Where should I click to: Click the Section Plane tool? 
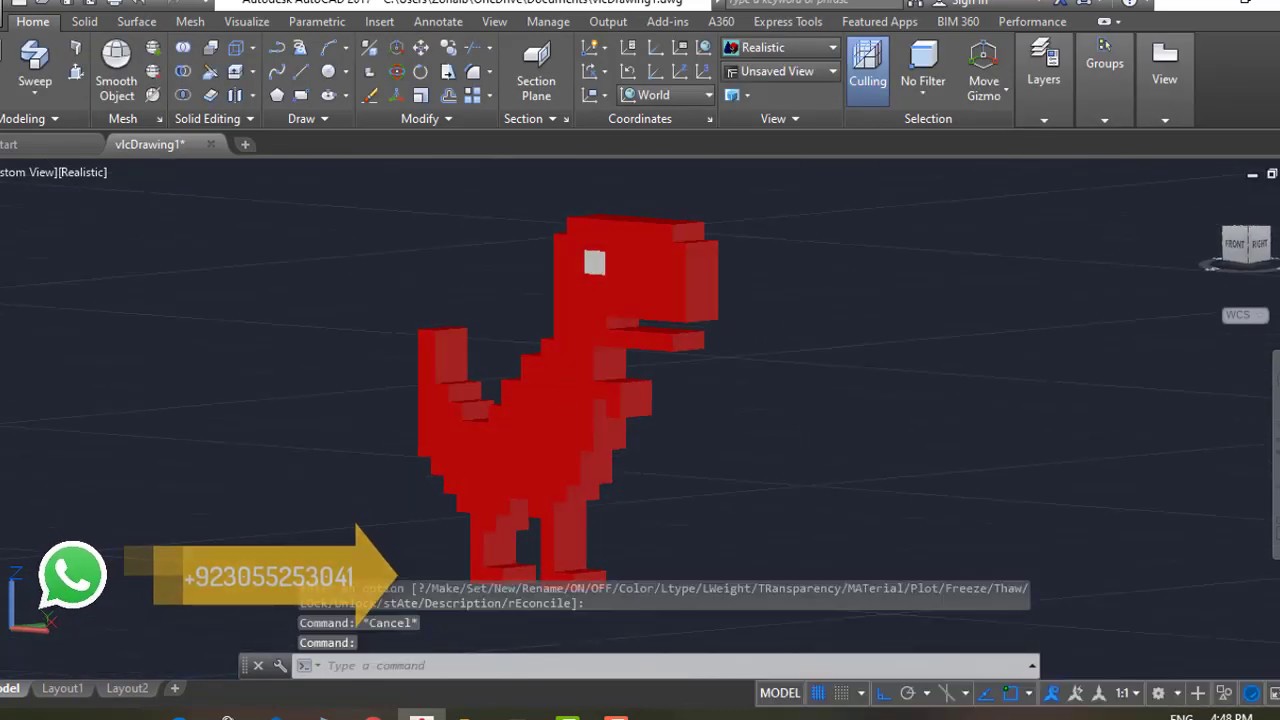pos(536,70)
